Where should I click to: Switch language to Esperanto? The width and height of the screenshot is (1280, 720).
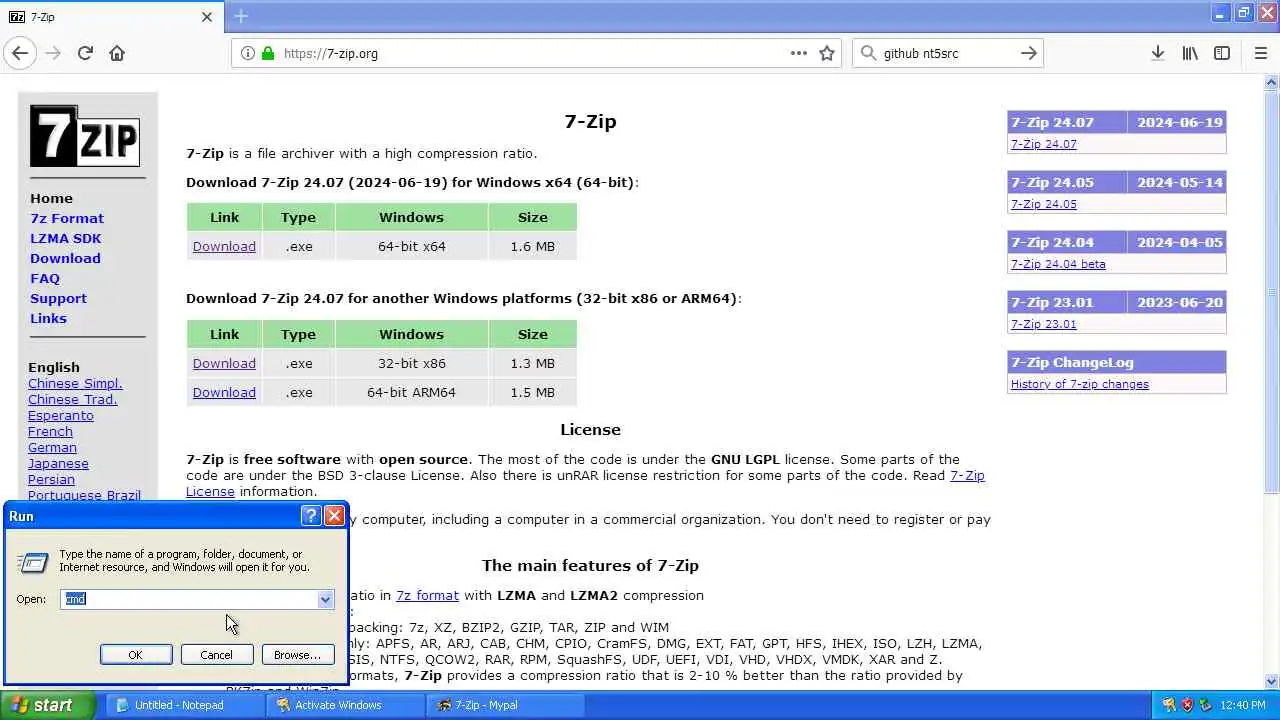pyautogui.click(x=61, y=415)
